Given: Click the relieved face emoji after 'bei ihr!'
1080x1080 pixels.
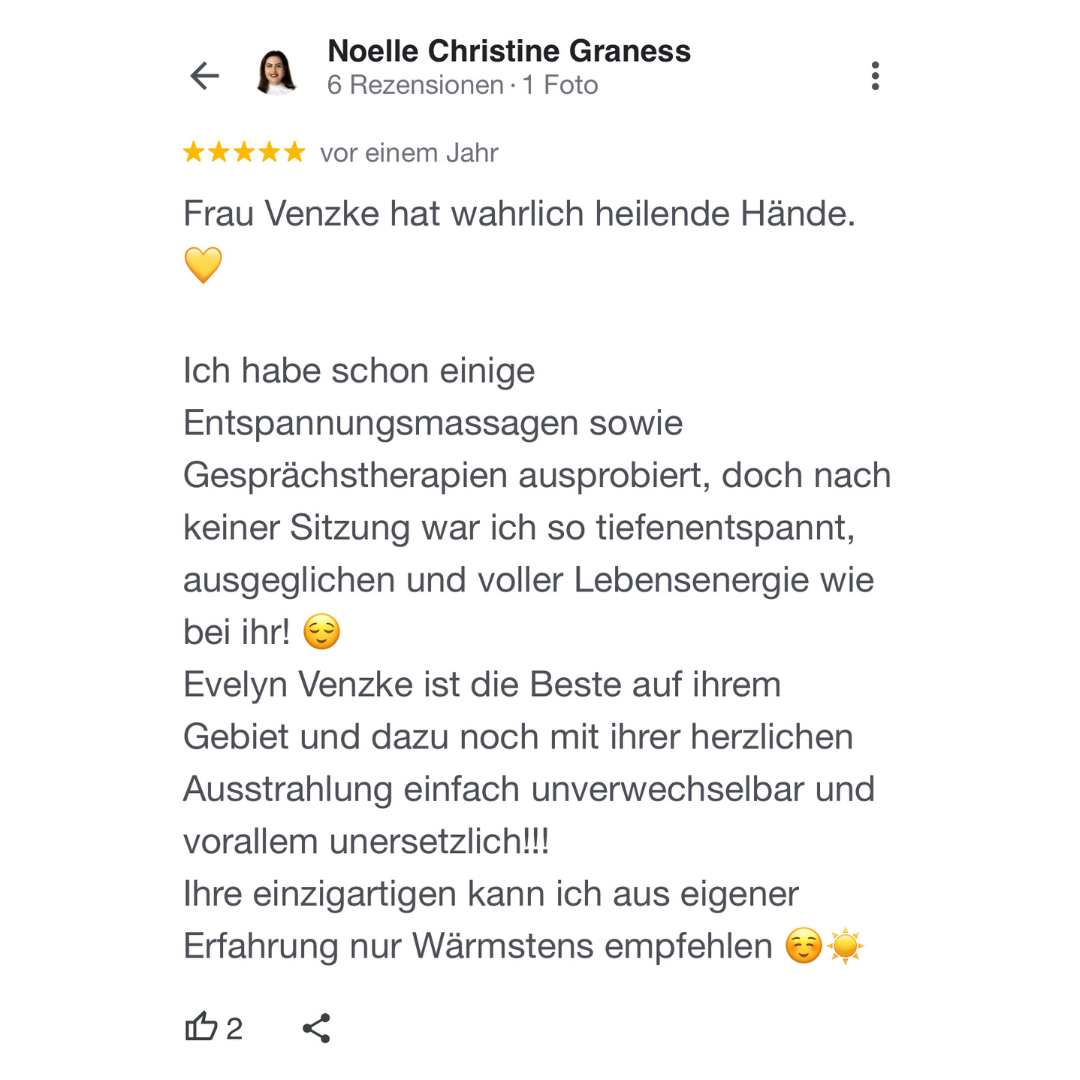Looking at the screenshot, I should (321, 632).
